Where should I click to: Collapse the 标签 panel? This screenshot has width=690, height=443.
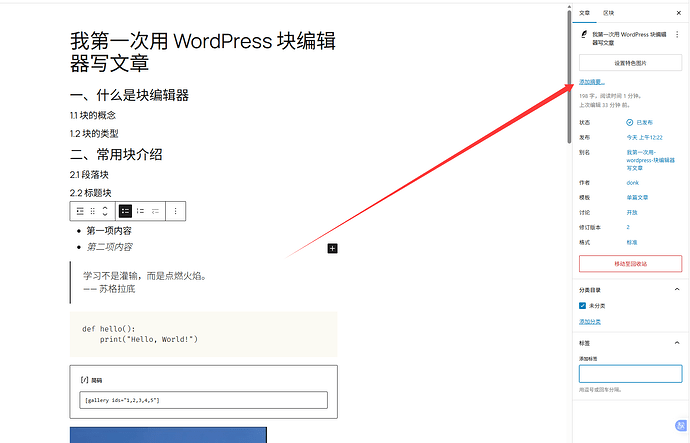click(x=677, y=343)
